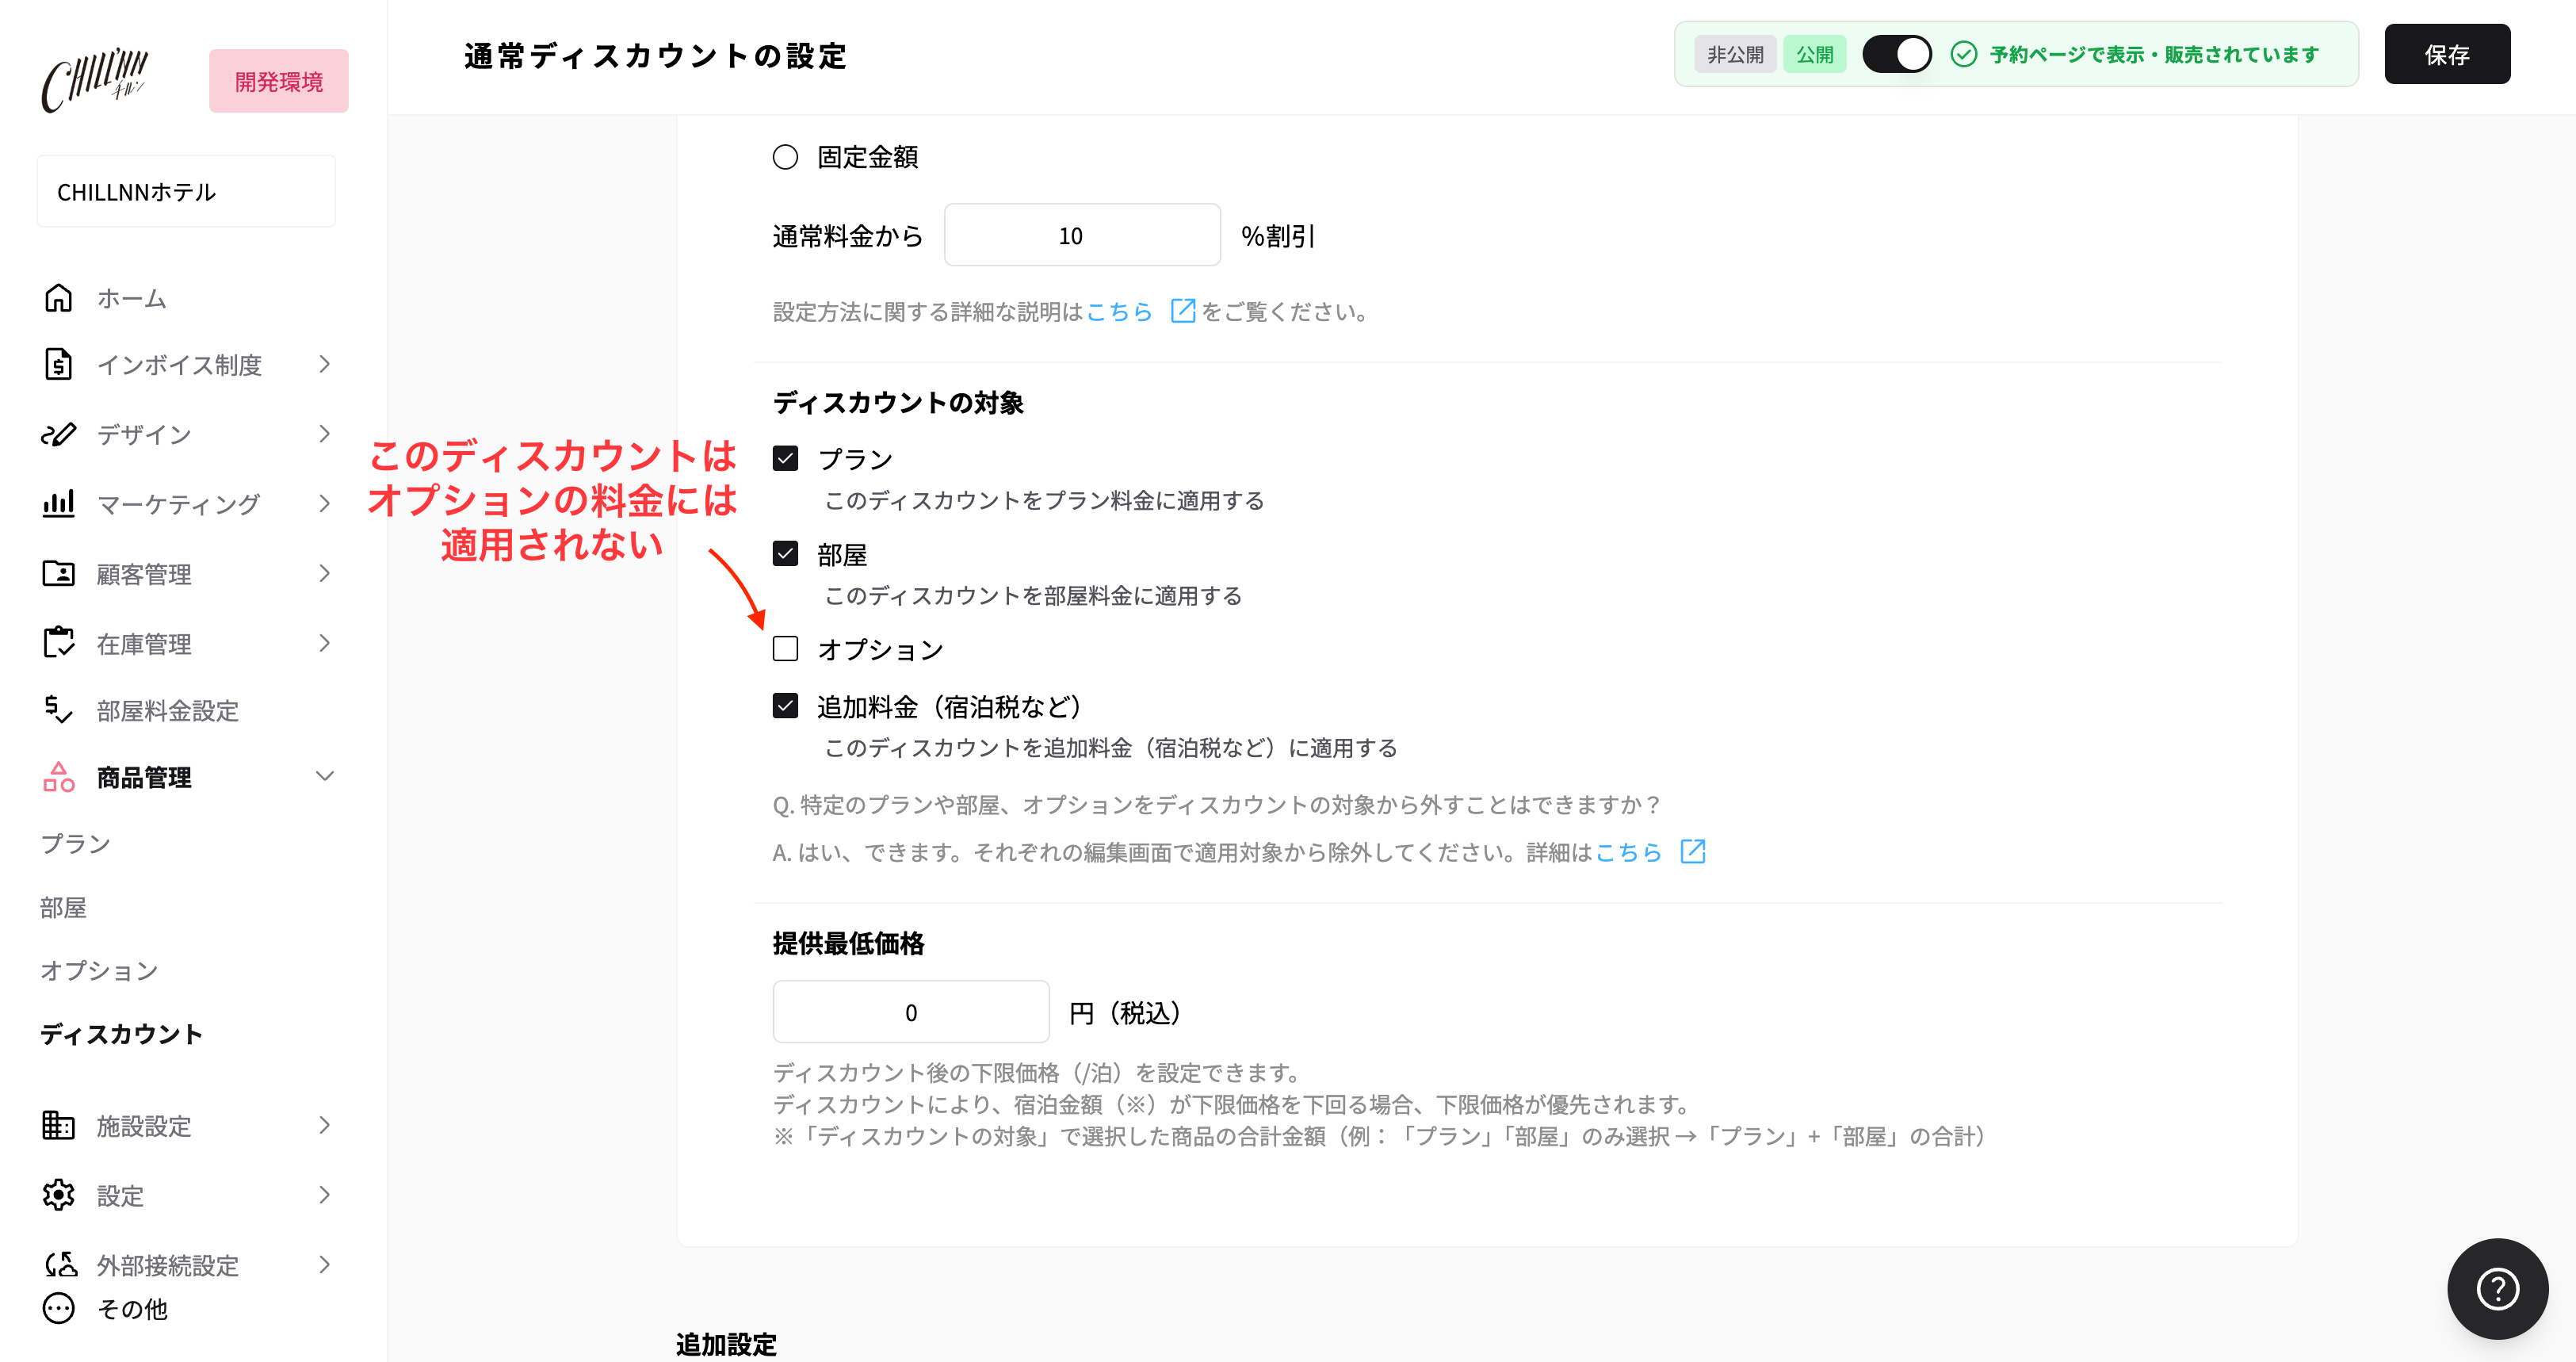Click the その他 ellipsis icon
Image resolution: width=2576 pixels, height=1362 pixels.
58,1308
